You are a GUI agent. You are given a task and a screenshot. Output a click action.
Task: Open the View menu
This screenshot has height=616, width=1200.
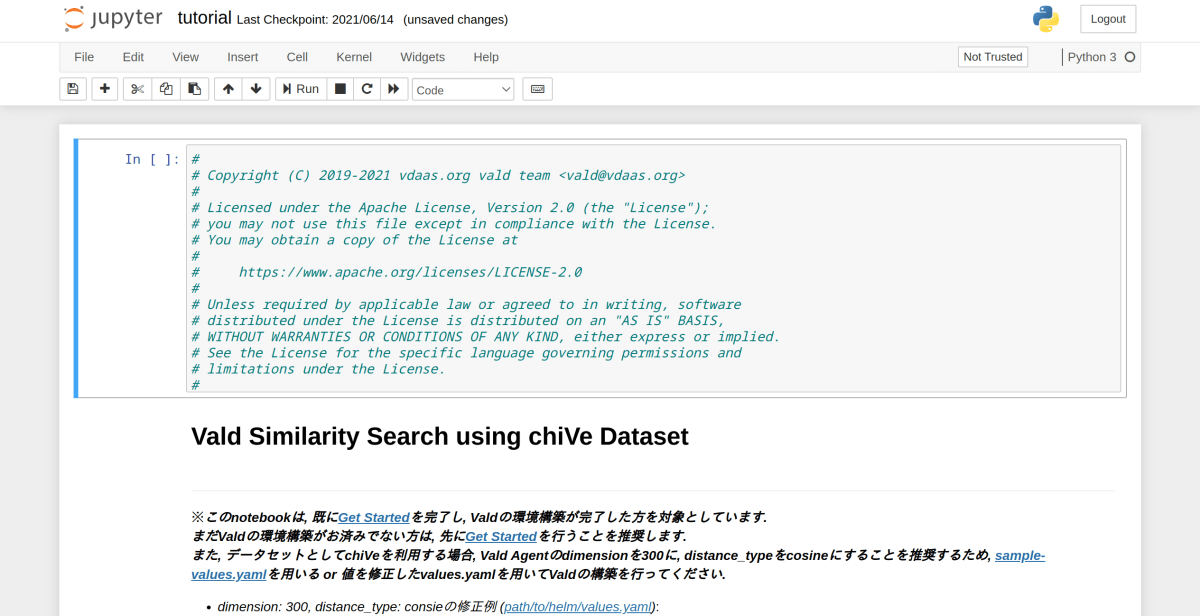(x=185, y=57)
